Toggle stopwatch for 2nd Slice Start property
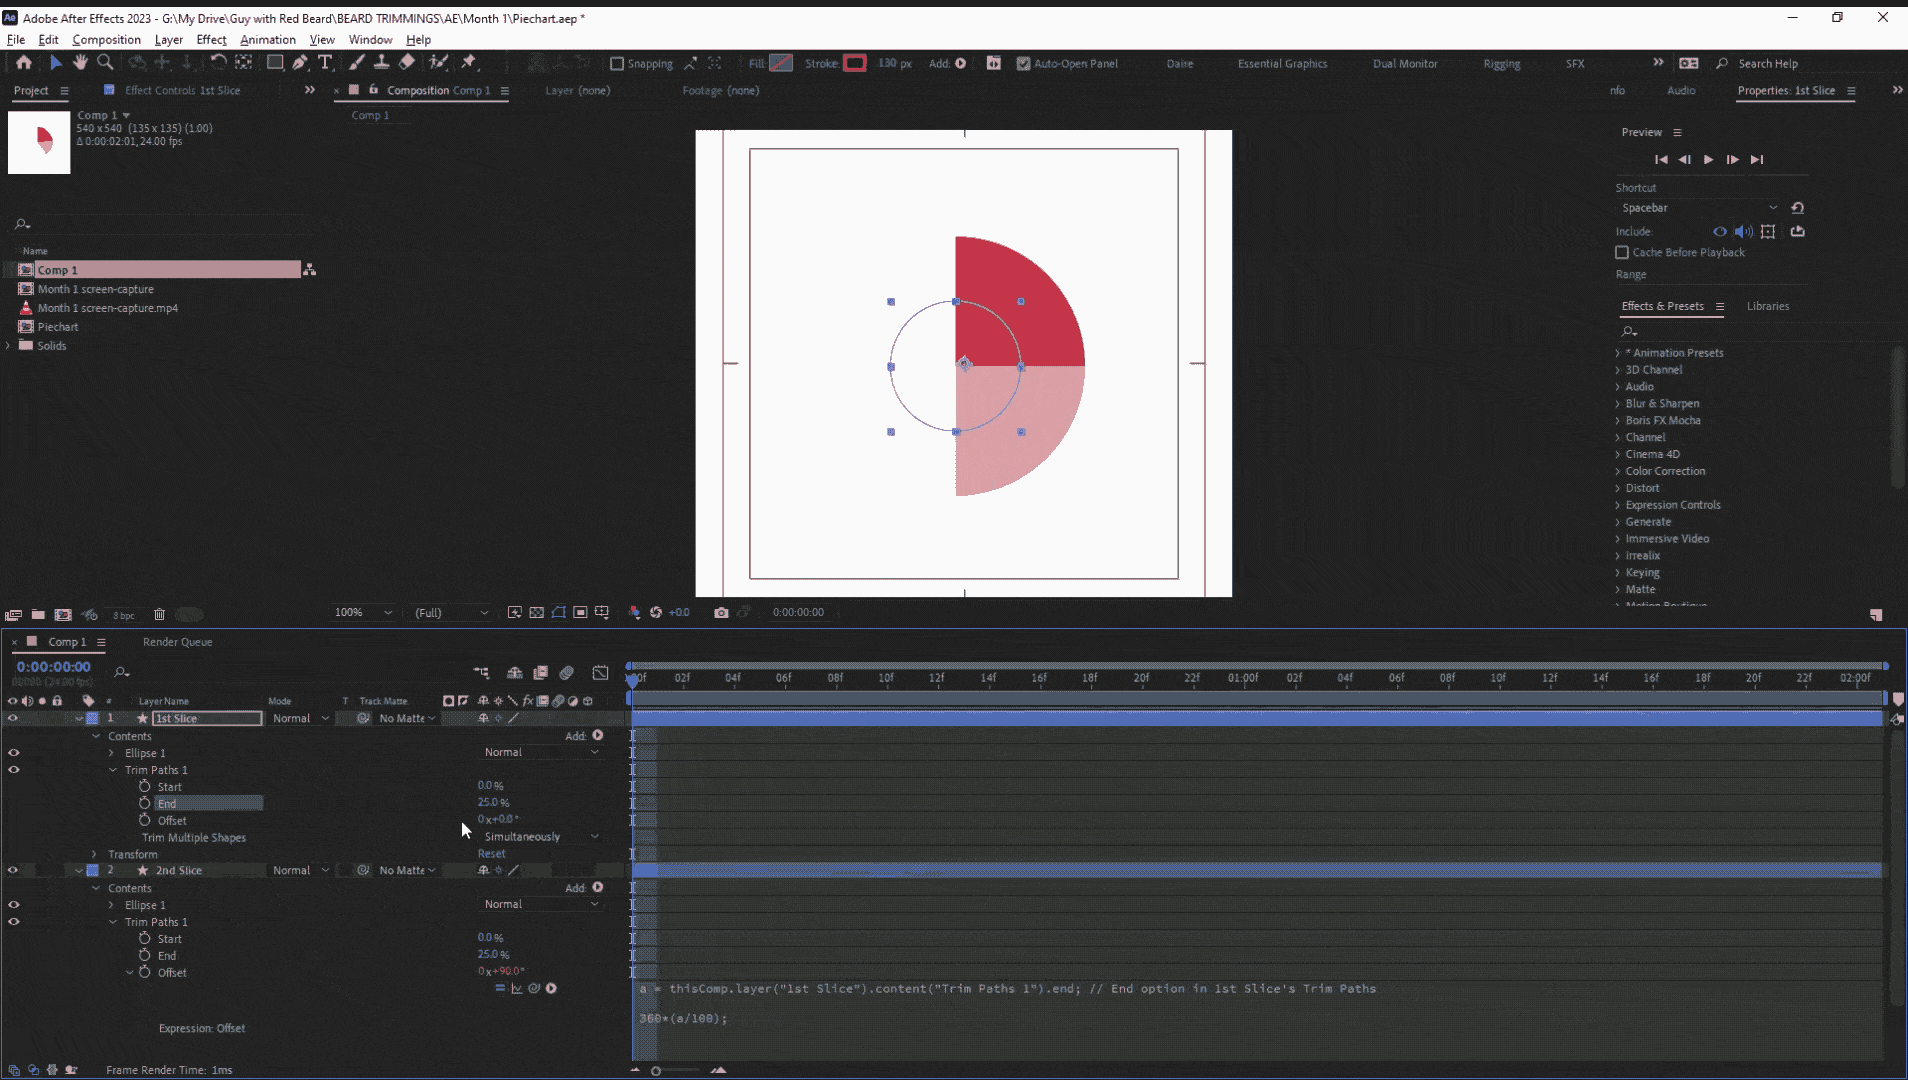Viewport: 1908px width, 1080px height. [x=145, y=938]
